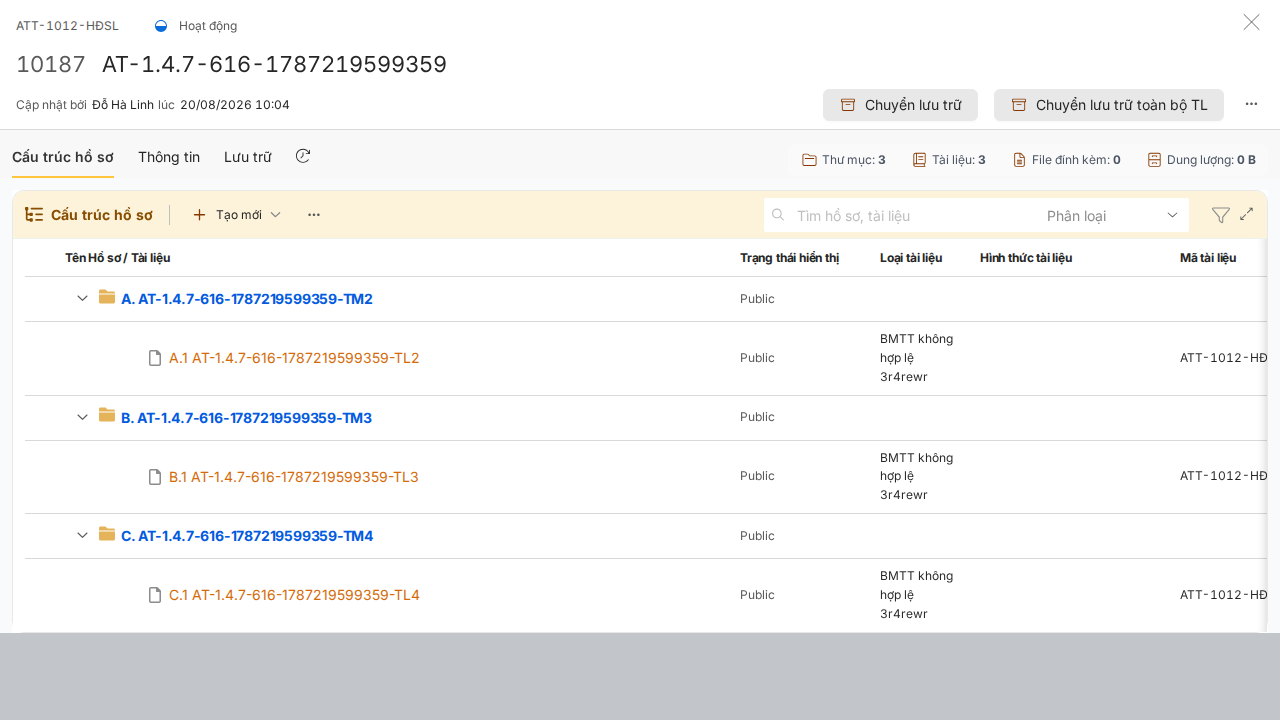Click the File đính kèm count icon
1280x720 pixels.
1019,160
